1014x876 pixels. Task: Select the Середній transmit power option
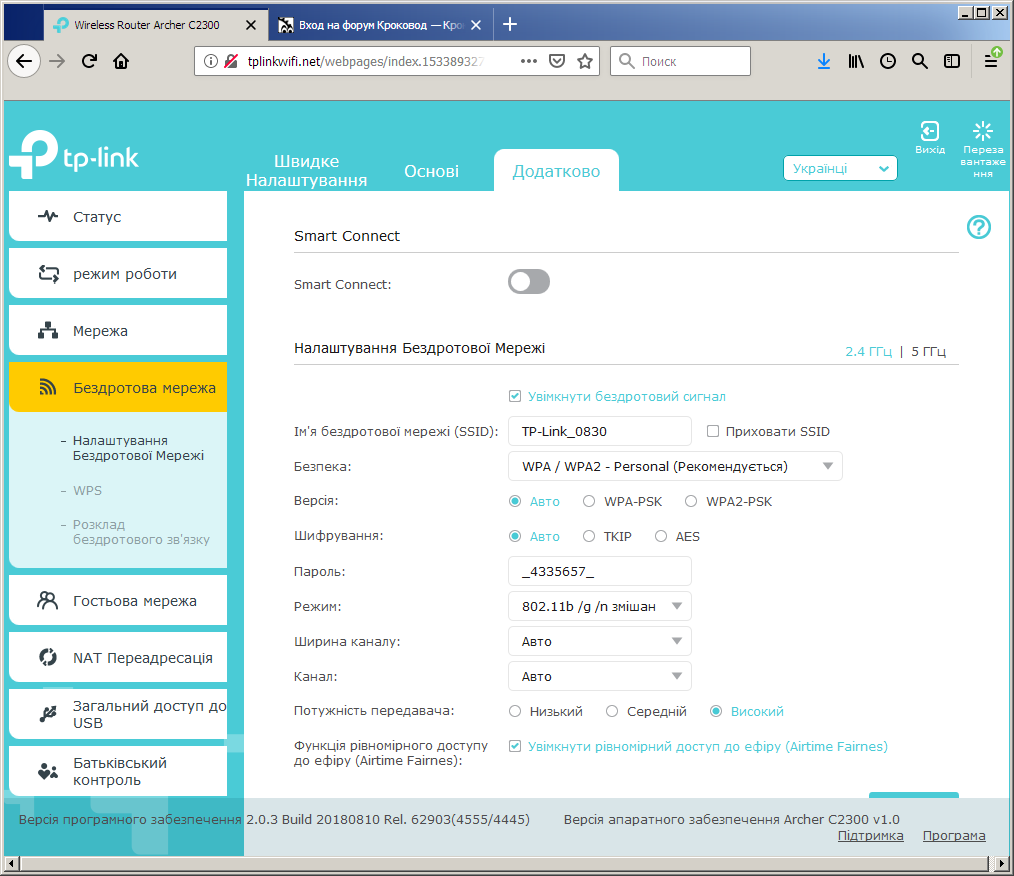click(612, 711)
